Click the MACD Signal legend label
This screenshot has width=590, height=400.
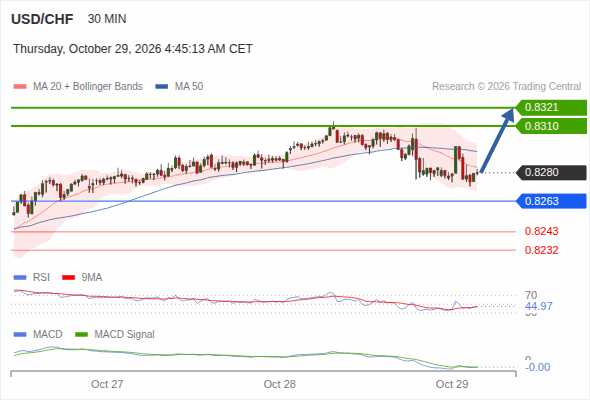click(x=125, y=334)
